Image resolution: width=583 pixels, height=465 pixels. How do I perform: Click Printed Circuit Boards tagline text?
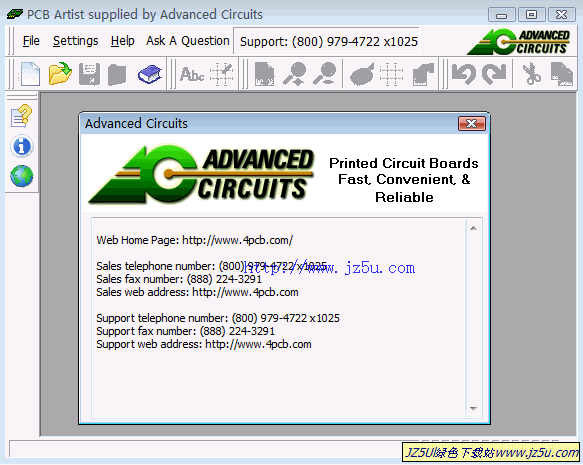point(404,180)
